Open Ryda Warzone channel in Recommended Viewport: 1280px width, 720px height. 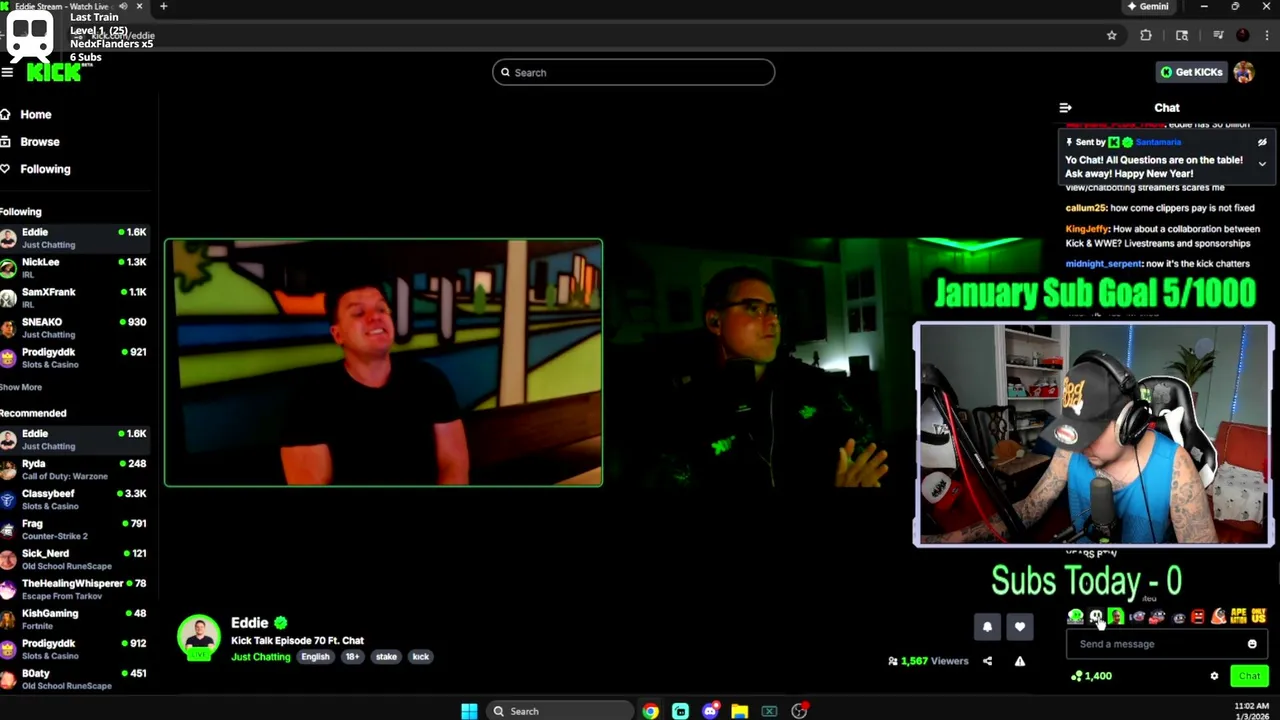[75, 469]
